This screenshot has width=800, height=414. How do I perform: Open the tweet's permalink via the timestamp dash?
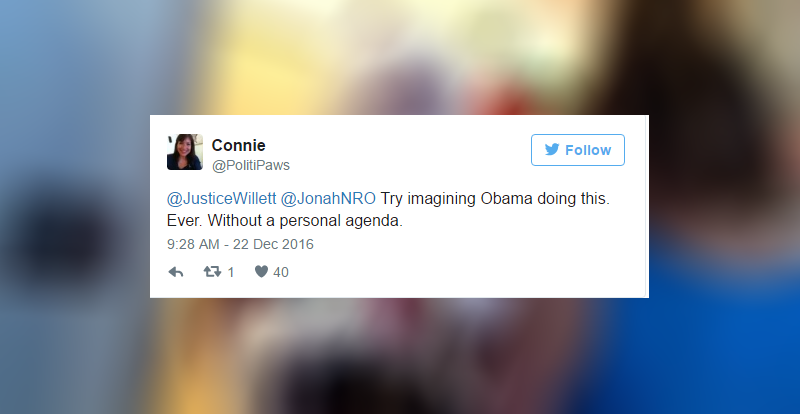[x=226, y=245]
